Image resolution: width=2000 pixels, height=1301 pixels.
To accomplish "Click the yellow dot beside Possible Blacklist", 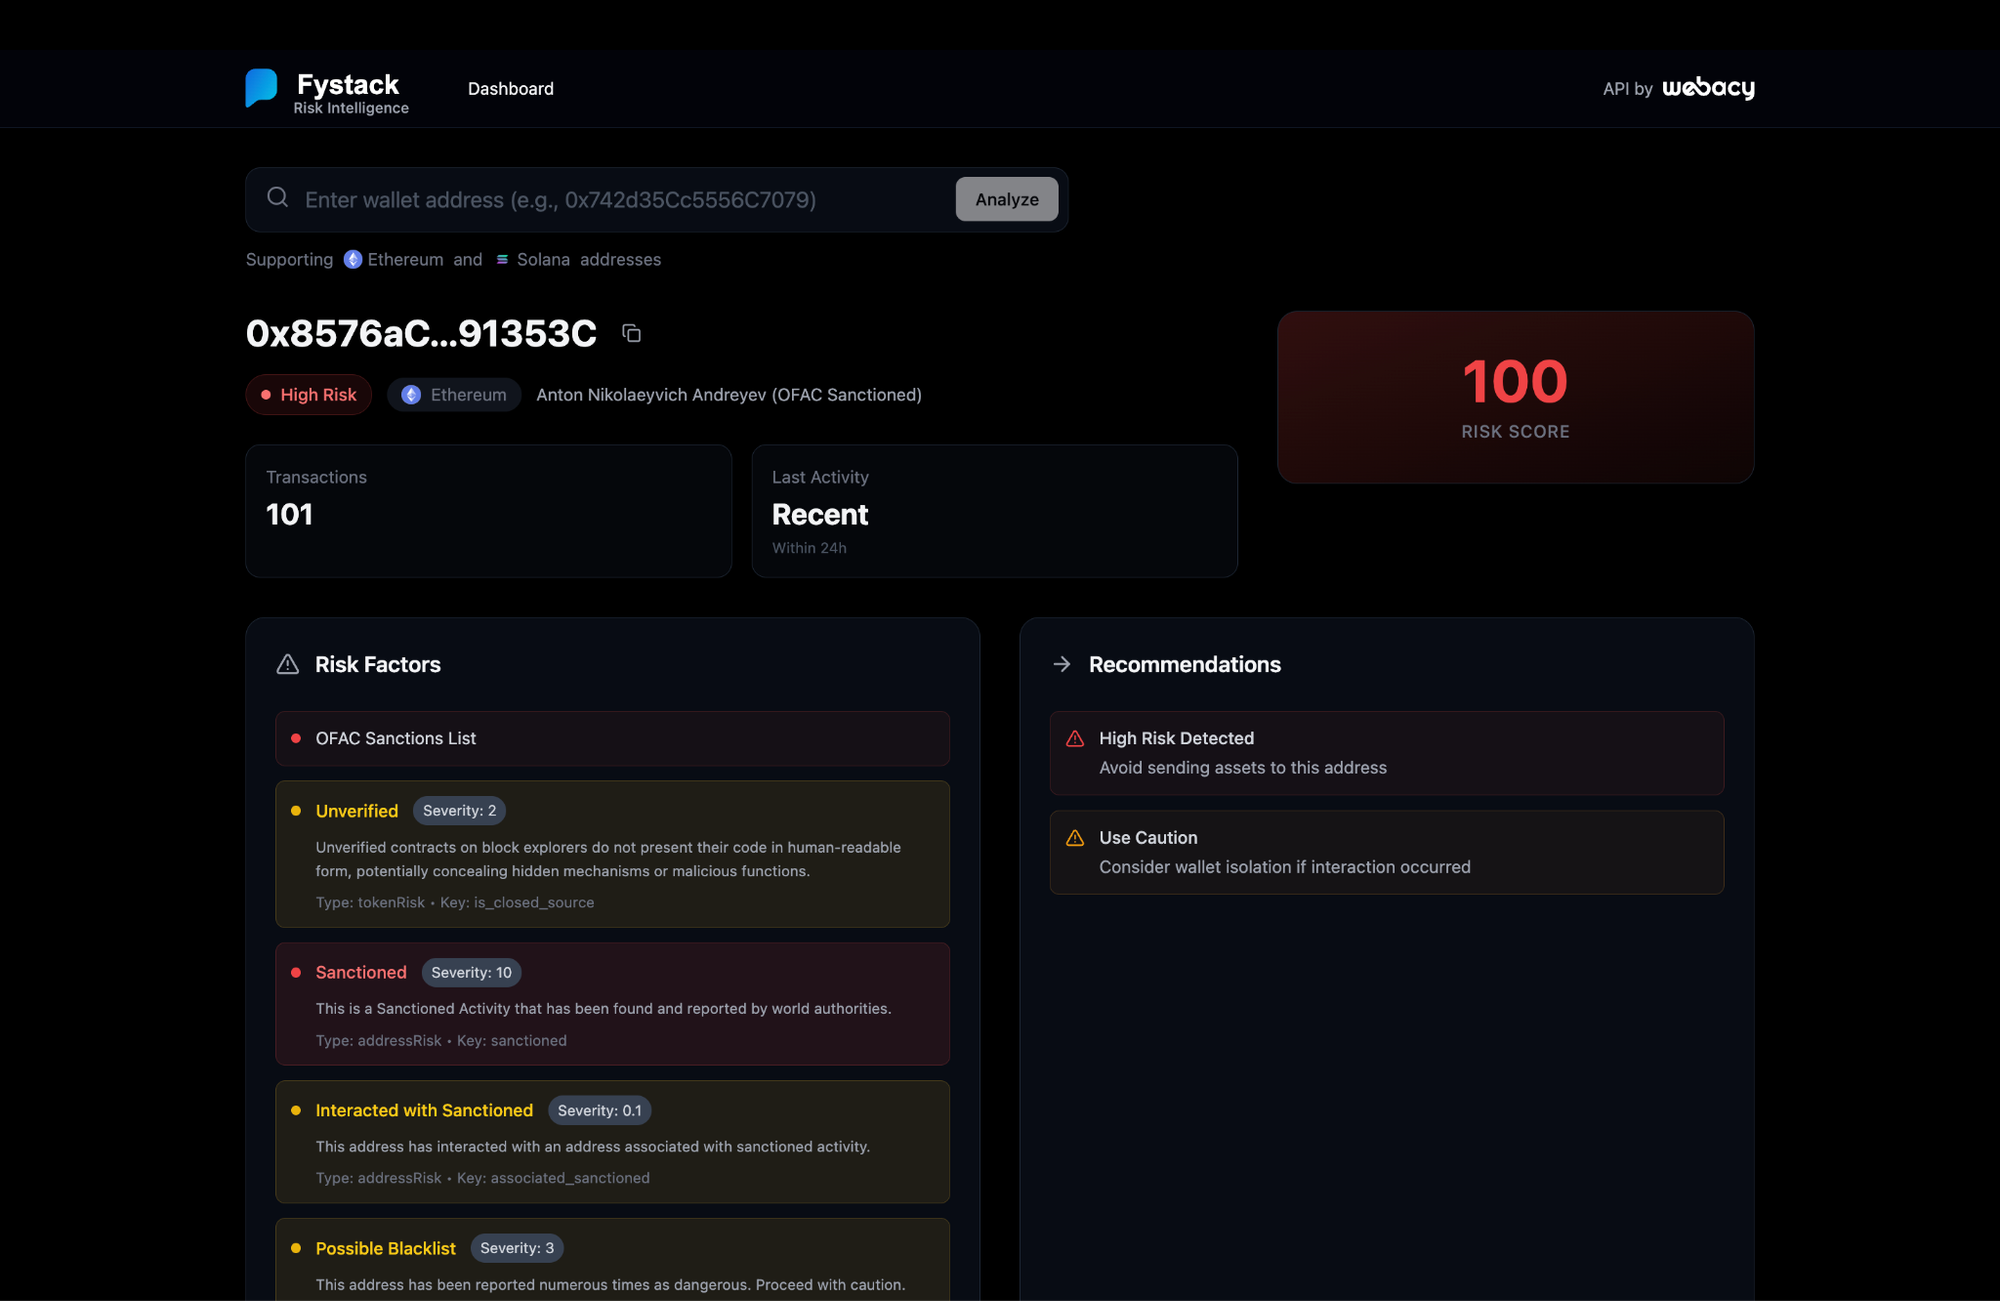I will point(296,1248).
